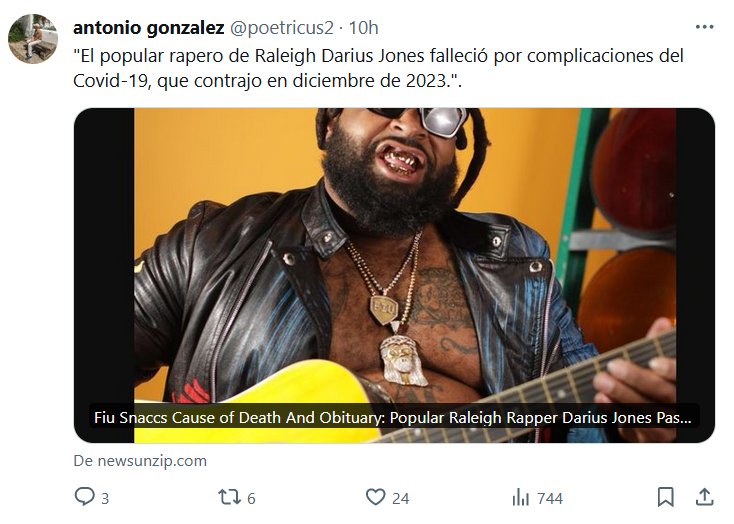Click the retweet arrows icon
Image resolution: width=734 pixels, height=524 pixels.
(x=229, y=497)
